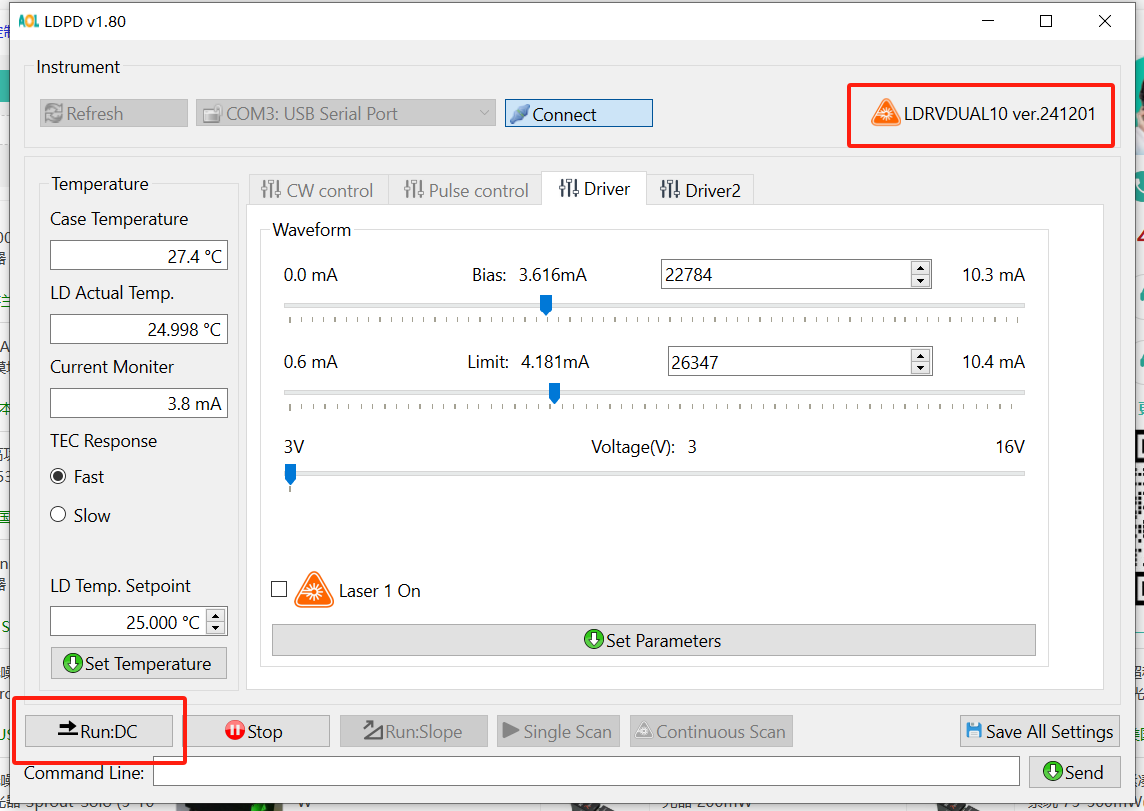Select the Slow TEC response option
The image size is (1144, 811).
tap(58, 515)
